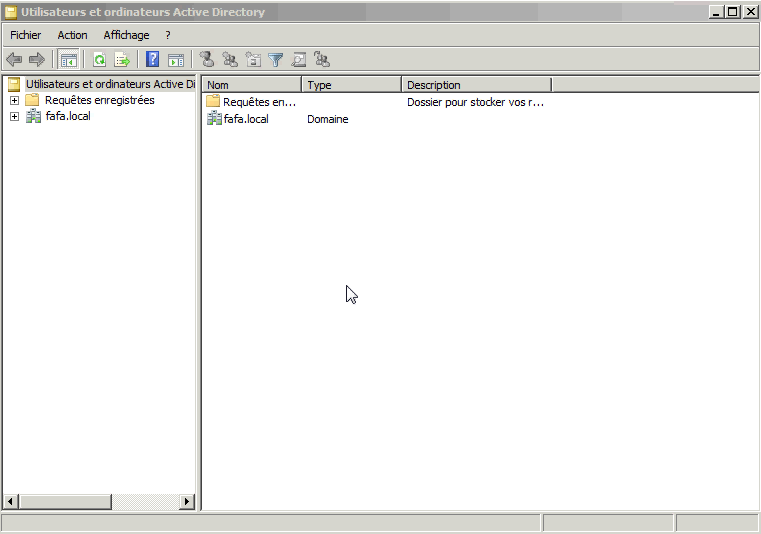Click the Create new group icon
This screenshot has width=761, height=534.
(x=230, y=59)
